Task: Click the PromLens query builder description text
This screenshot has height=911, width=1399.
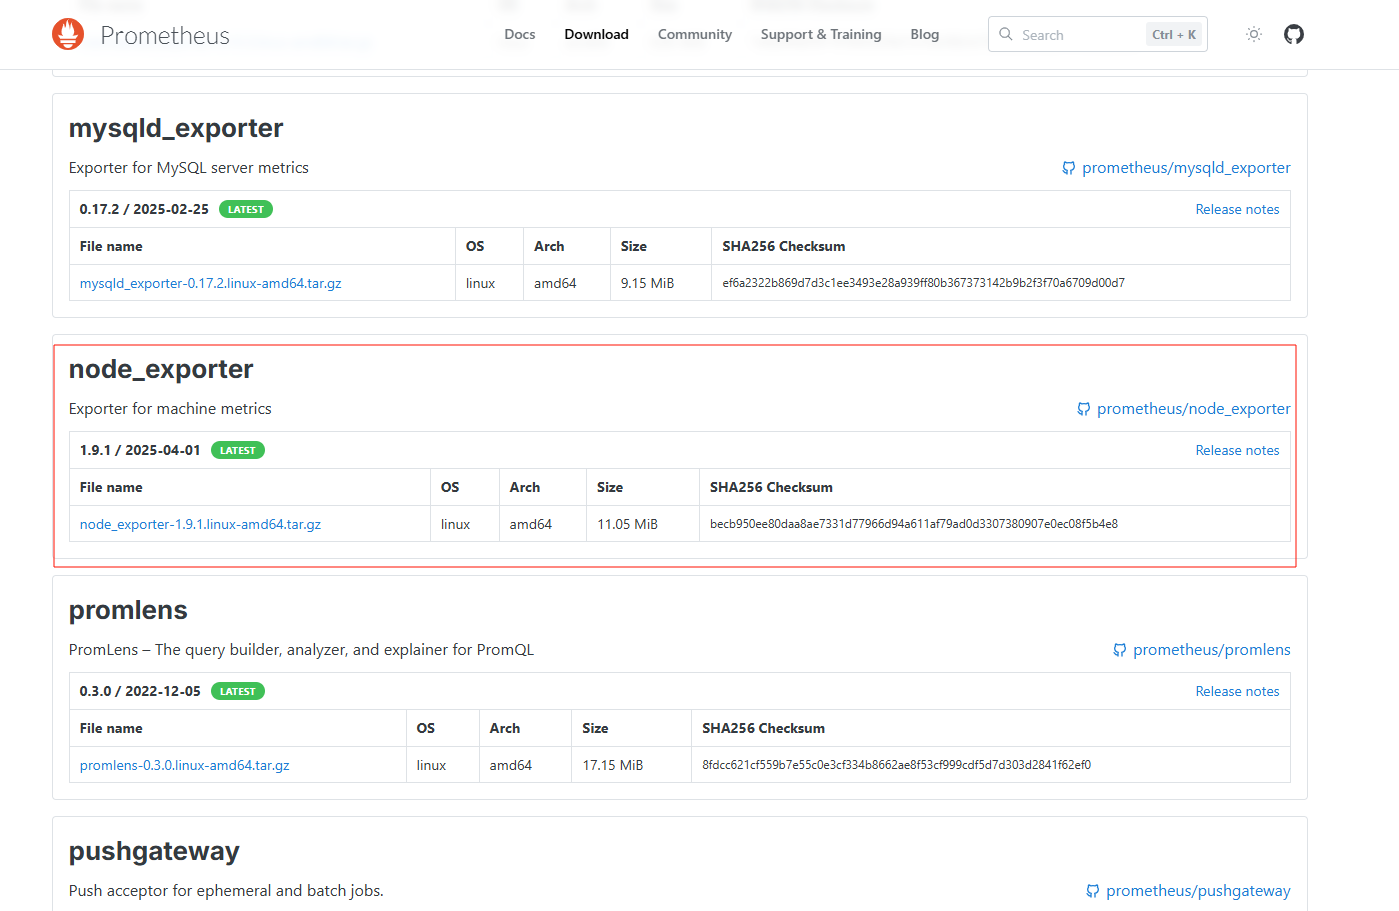Action: click(301, 650)
